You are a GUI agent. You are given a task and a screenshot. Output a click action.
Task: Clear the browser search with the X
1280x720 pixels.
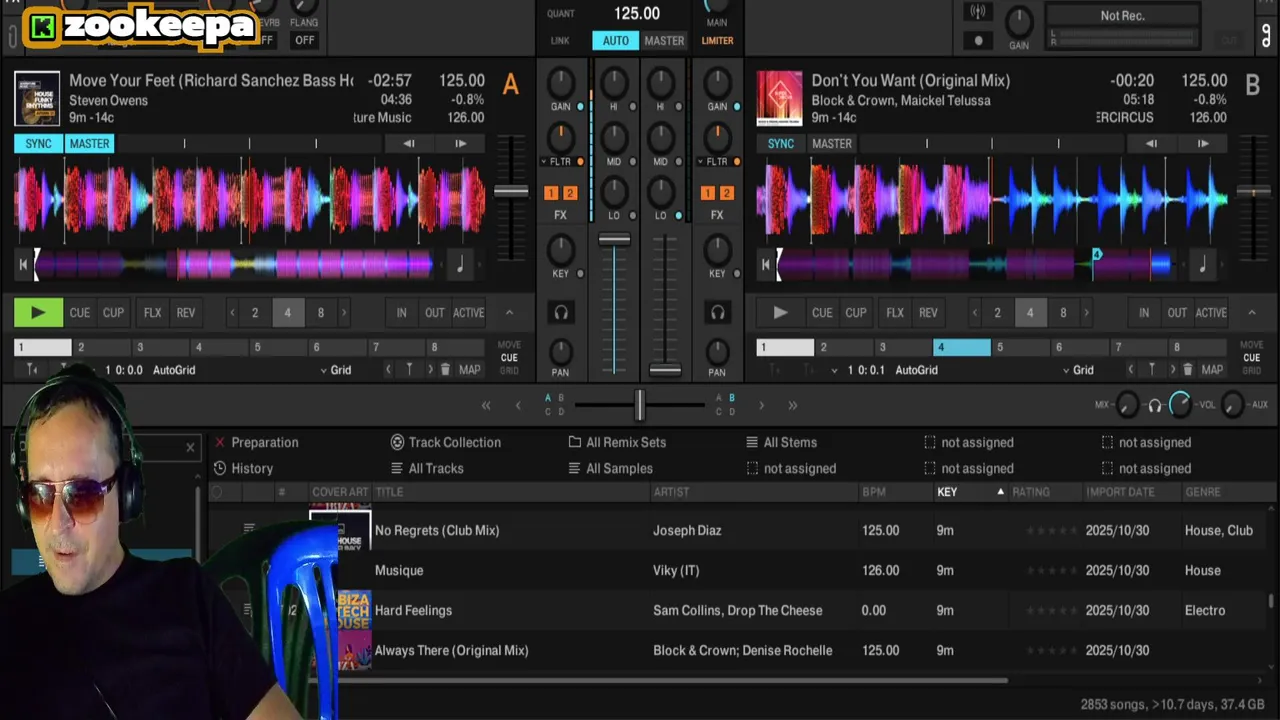190,447
